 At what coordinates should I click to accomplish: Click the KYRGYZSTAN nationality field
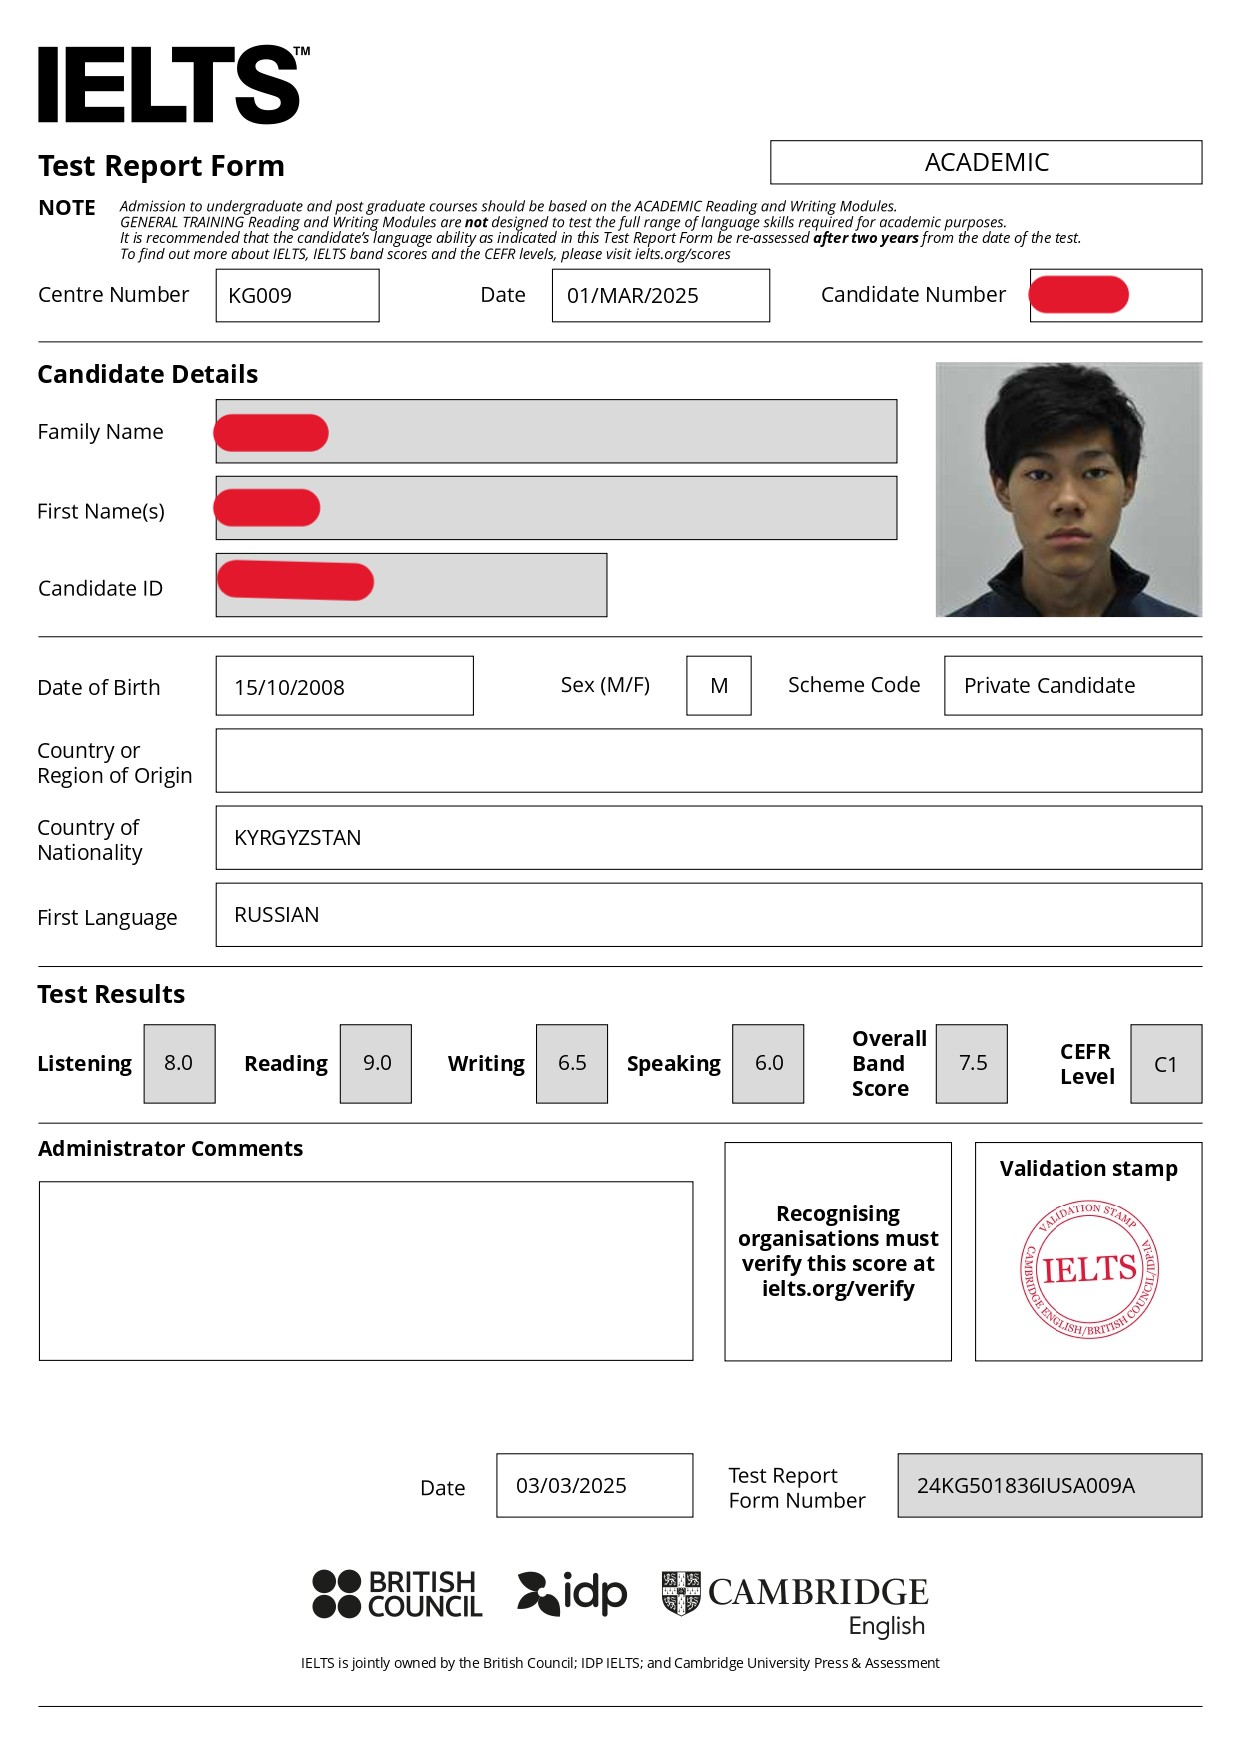pyautogui.click(x=708, y=838)
